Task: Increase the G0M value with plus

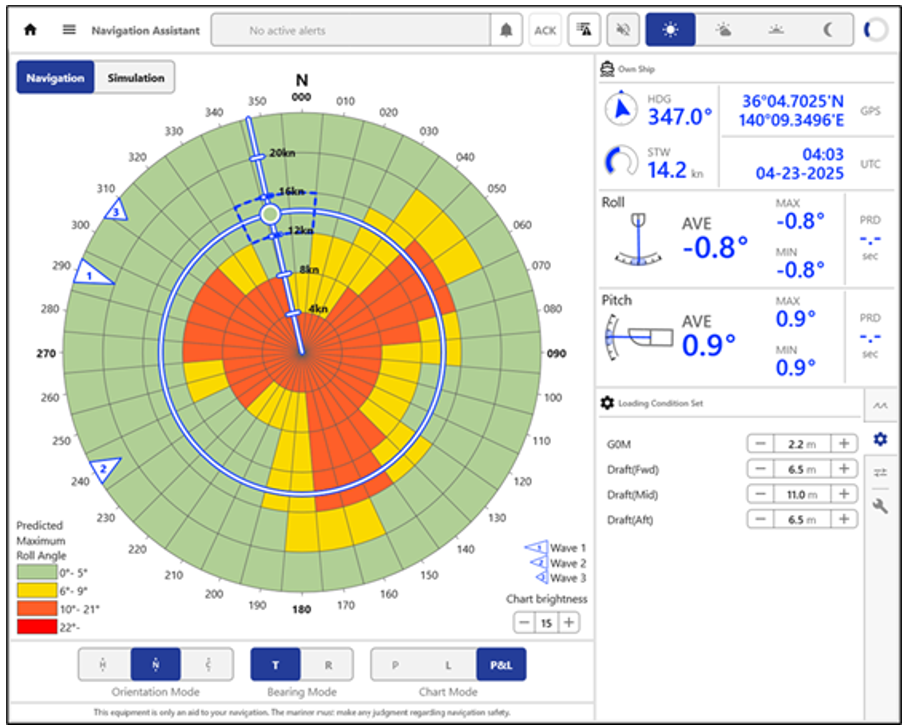Action: pos(844,444)
